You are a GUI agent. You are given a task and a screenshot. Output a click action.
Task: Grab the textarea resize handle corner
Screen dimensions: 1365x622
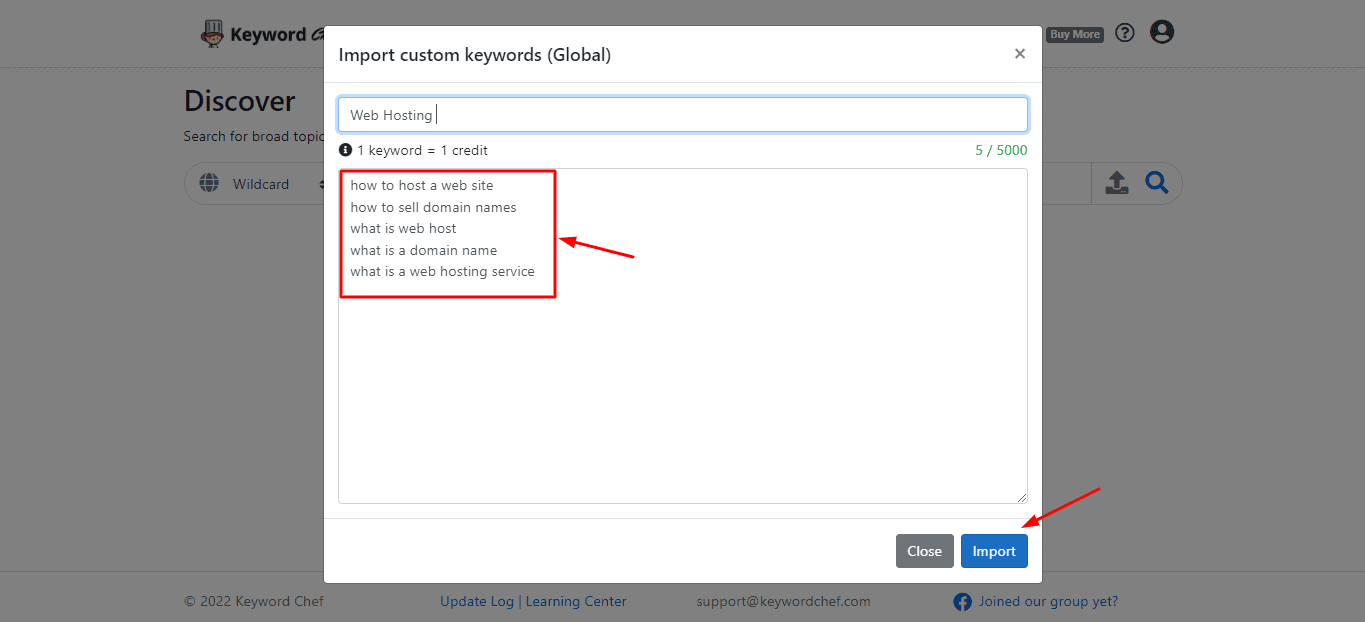[x=1021, y=497]
